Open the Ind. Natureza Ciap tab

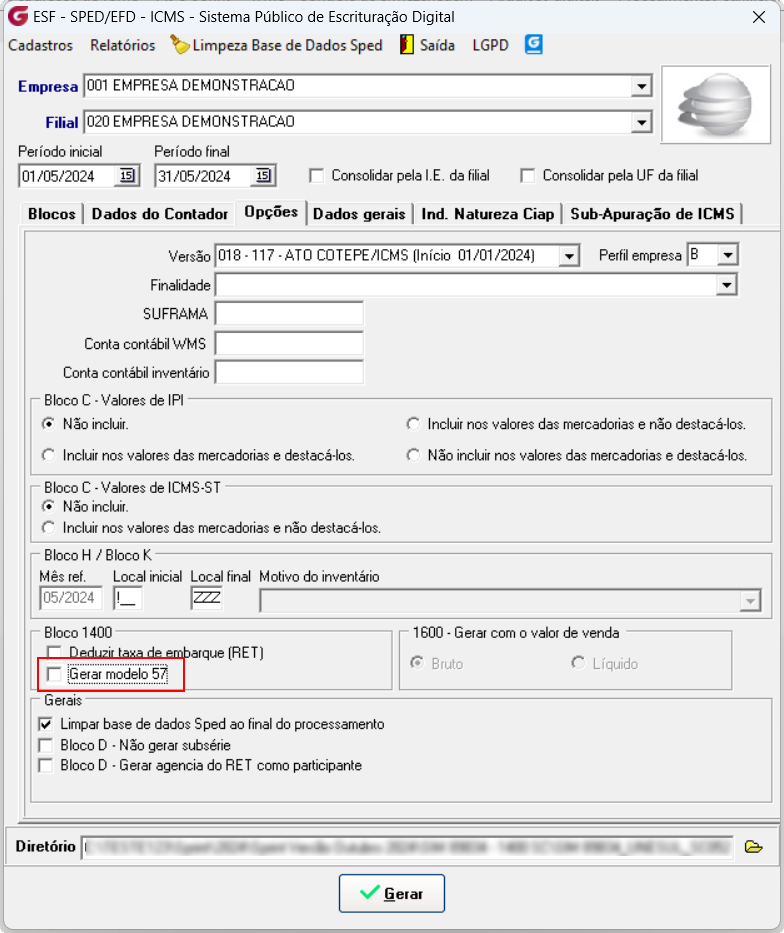488,214
